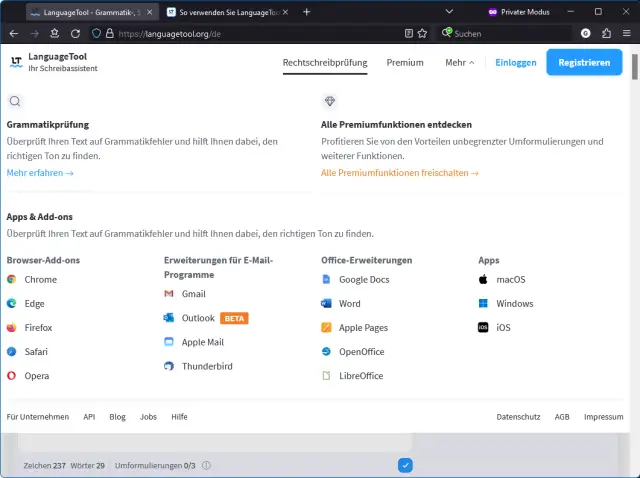
Task: Bookmark page with the star icon
Action: pos(422,33)
